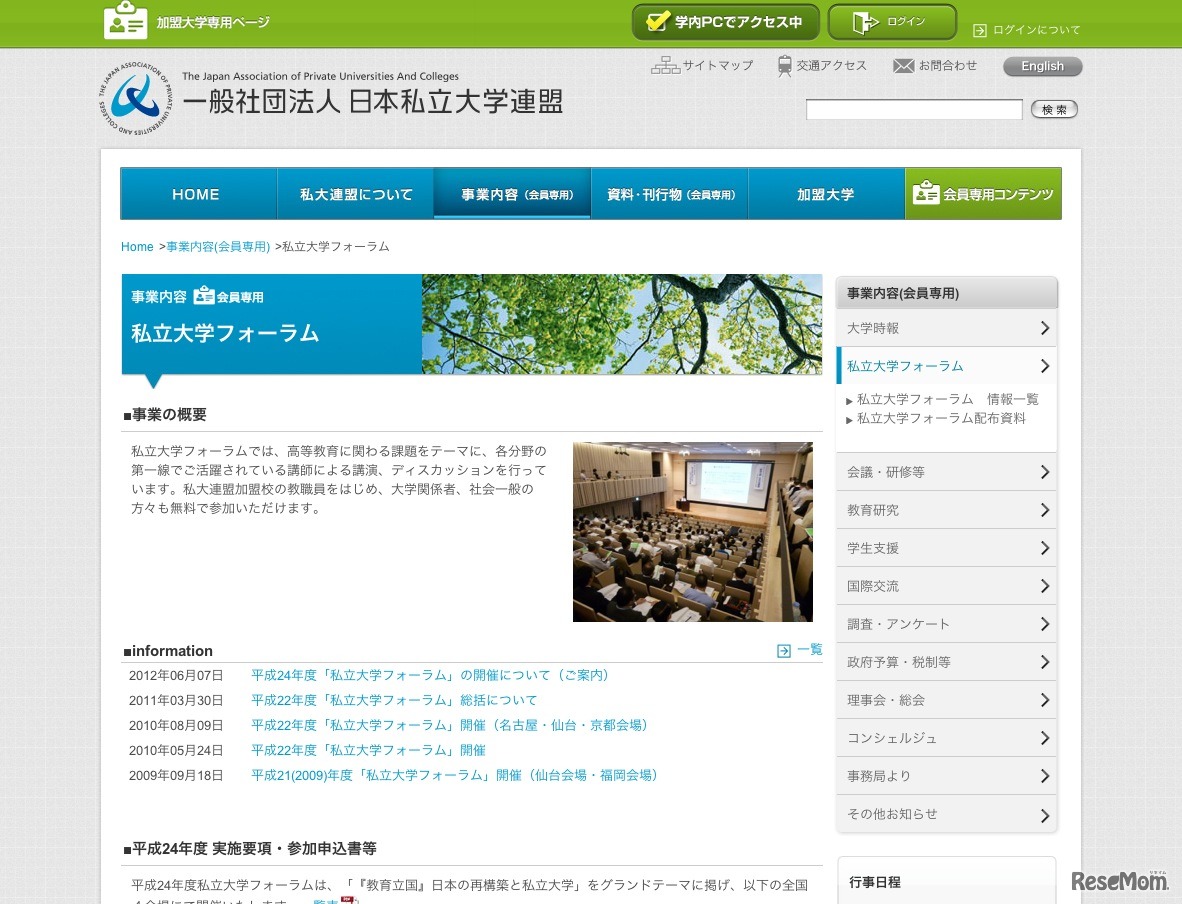Open the 加盟大学 navigation tab

825,194
